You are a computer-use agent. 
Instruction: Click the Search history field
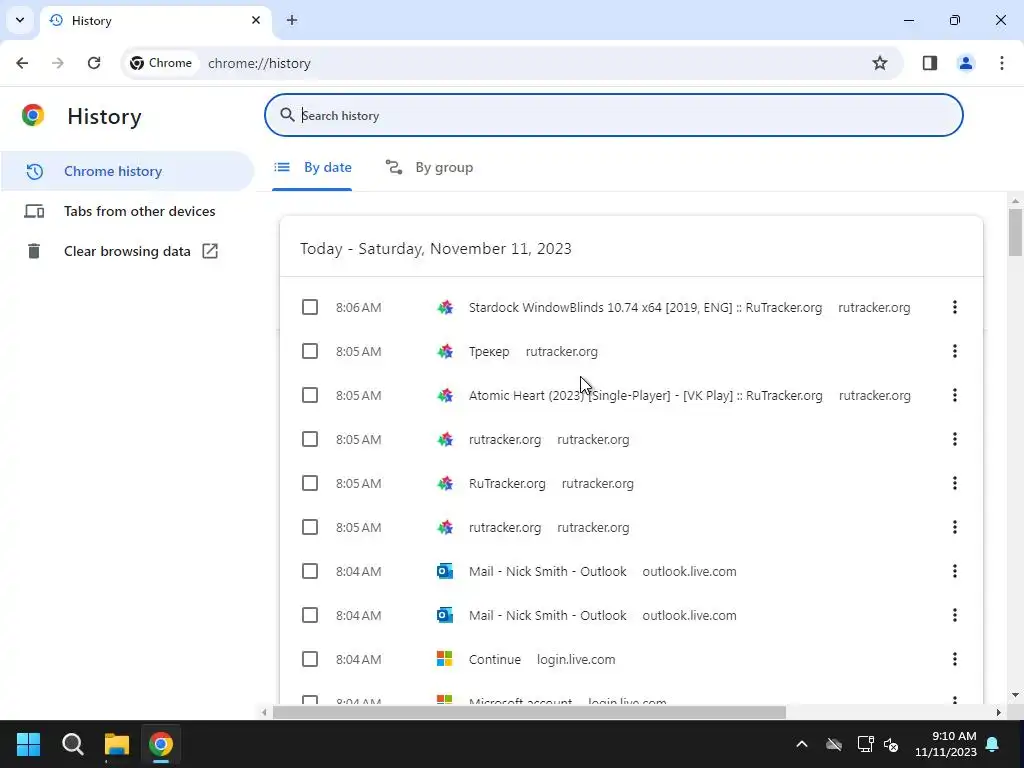point(613,115)
